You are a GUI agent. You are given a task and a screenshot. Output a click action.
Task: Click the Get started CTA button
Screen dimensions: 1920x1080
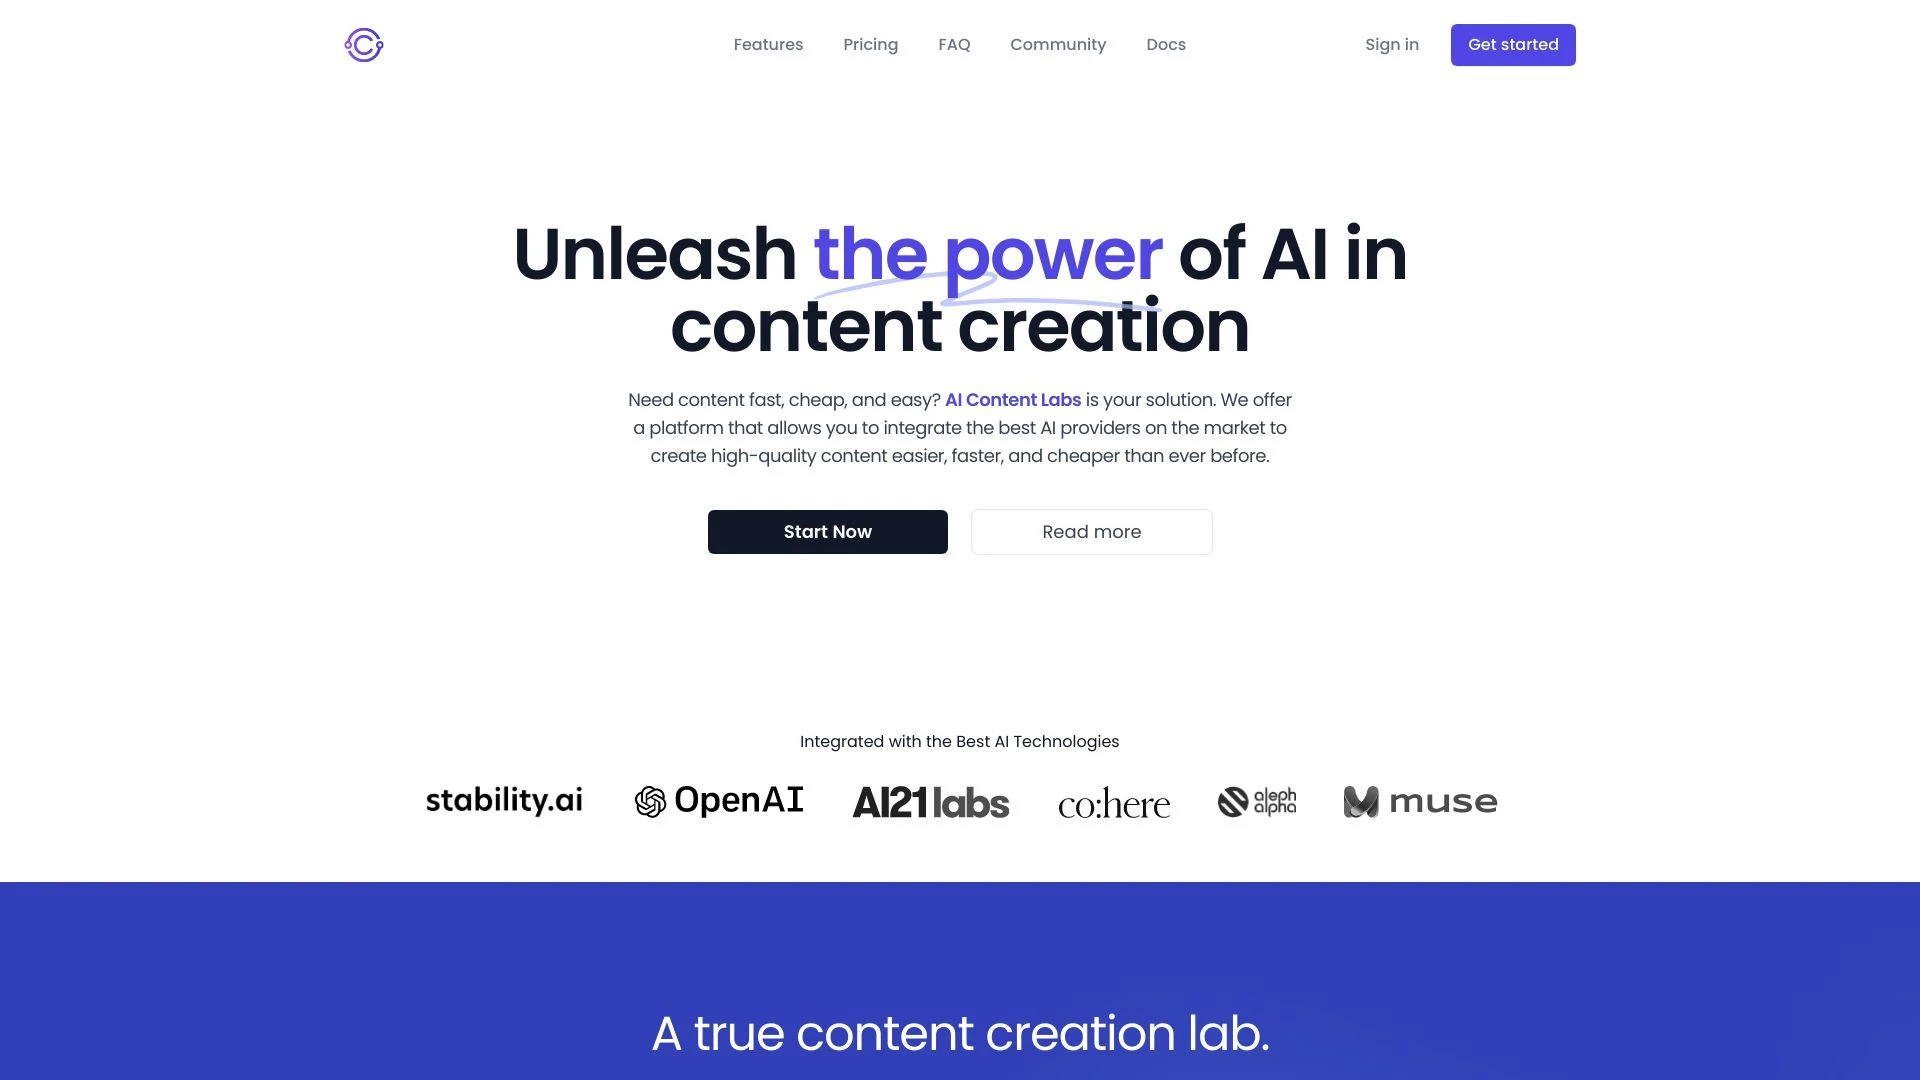point(1513,44)
